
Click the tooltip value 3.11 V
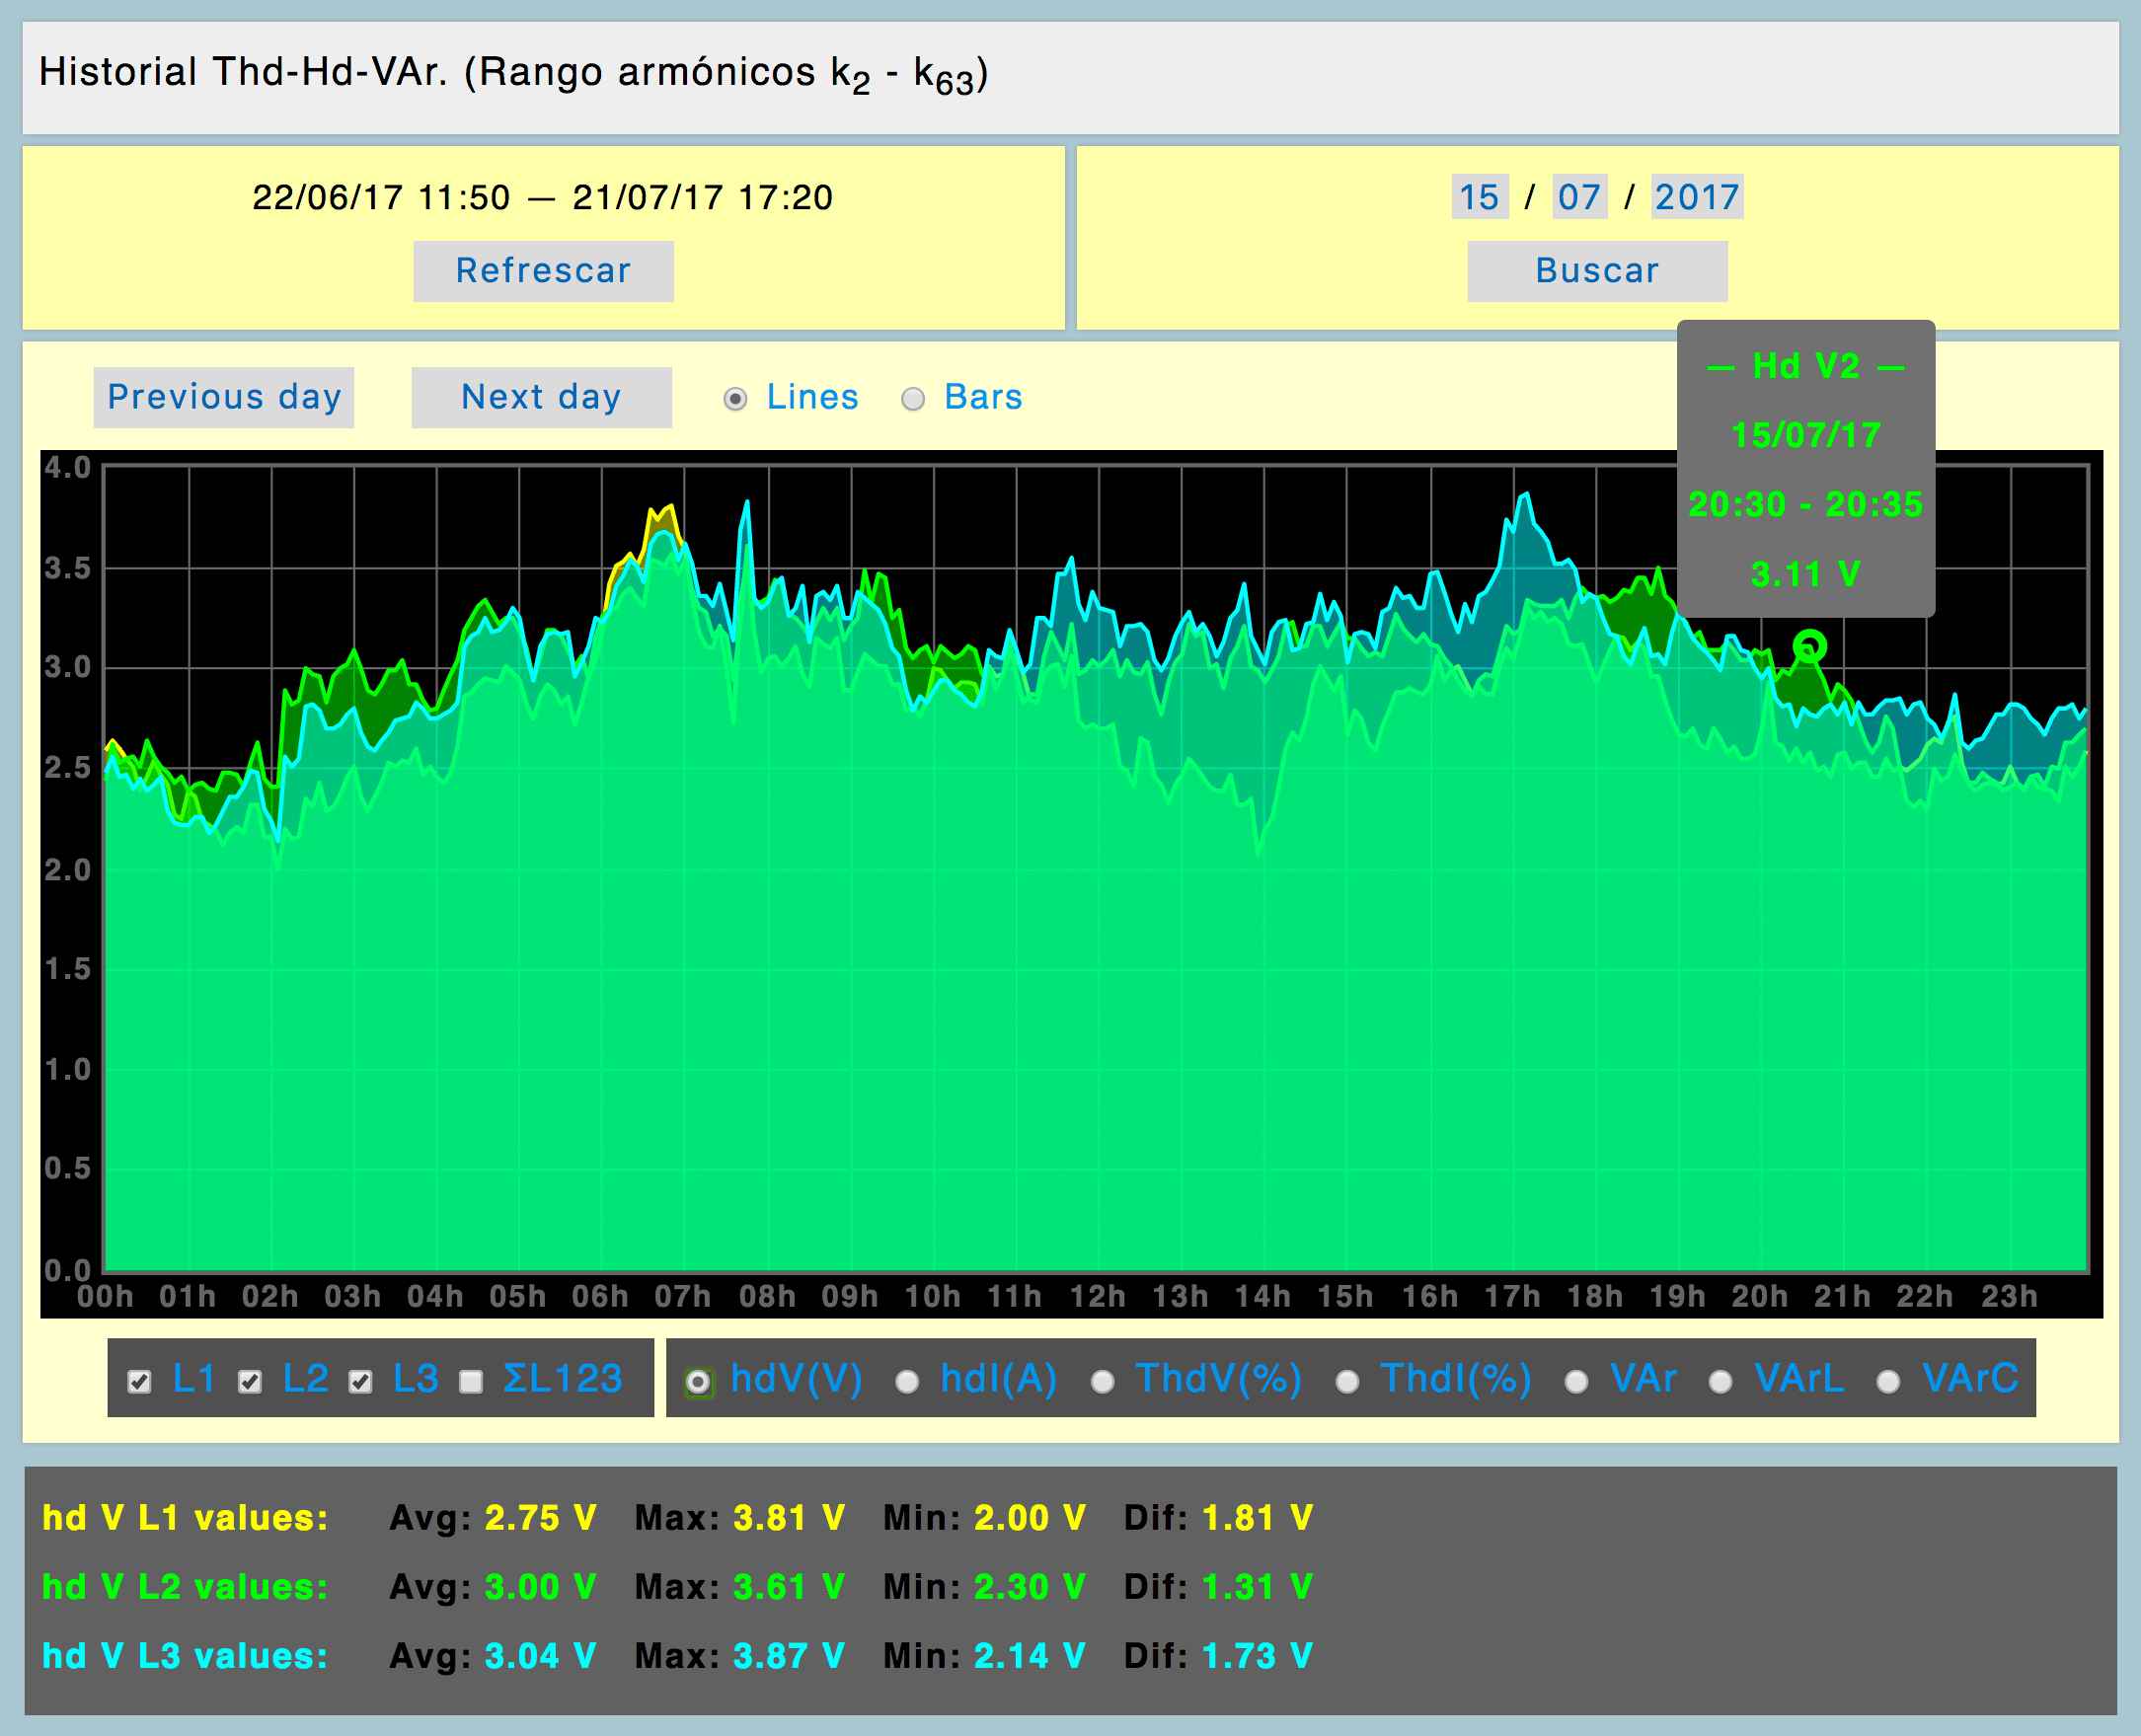(1805, 574)
